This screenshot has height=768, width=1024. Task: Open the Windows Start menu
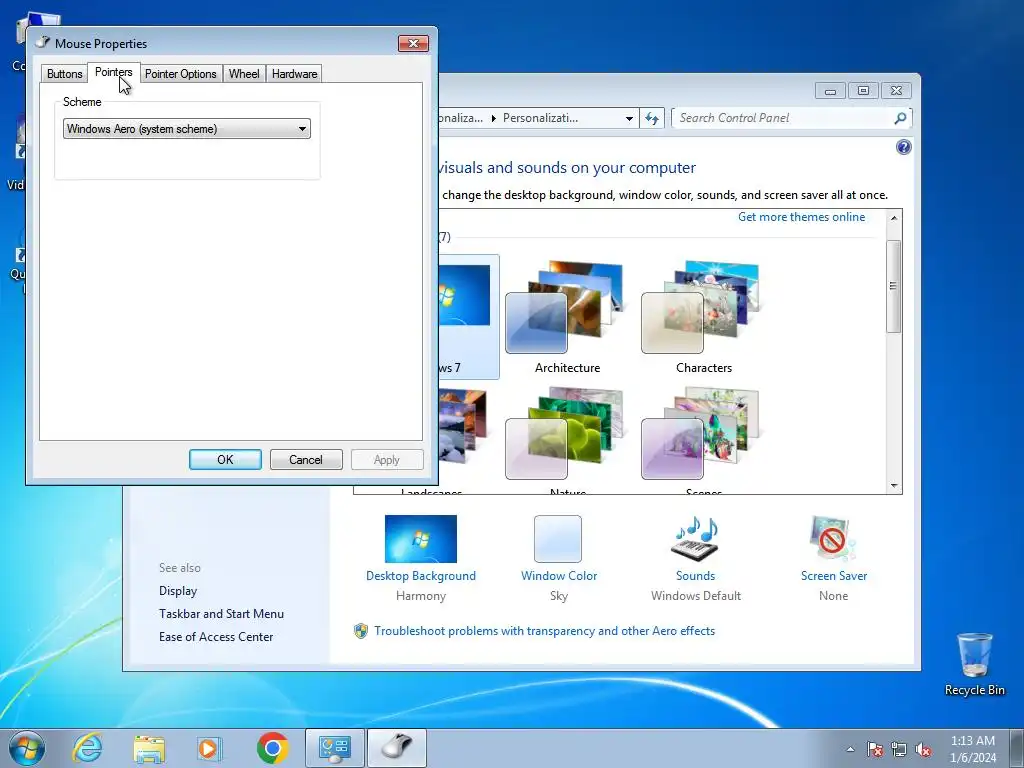pyautogui.click(x=27, y=748)
